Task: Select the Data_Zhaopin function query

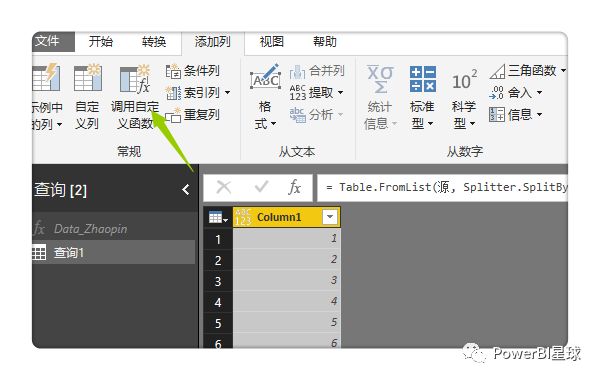Action: pos(90,229)
